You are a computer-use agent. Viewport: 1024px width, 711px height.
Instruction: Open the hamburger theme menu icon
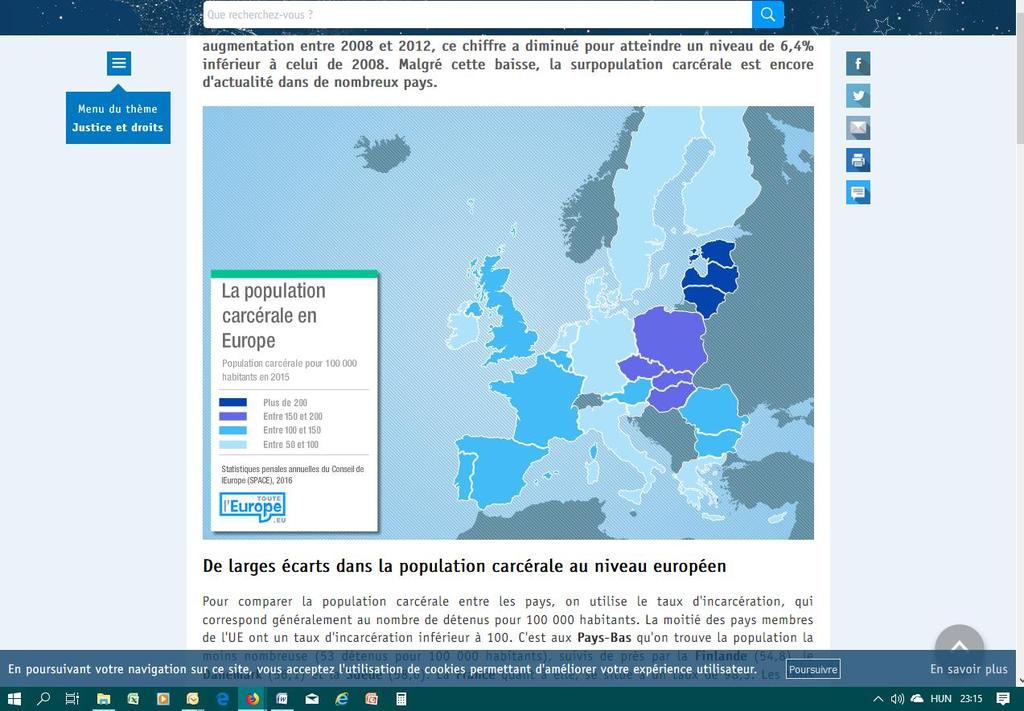pos(119,63)
